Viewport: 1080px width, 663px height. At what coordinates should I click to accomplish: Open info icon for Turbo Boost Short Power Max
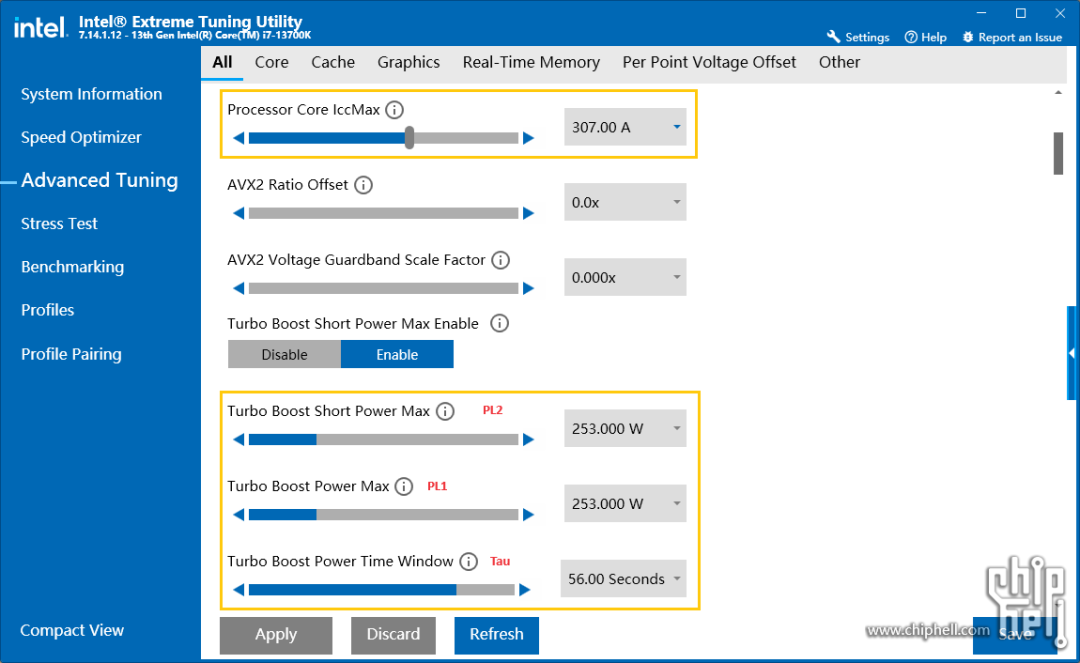[x=446, y=412]
